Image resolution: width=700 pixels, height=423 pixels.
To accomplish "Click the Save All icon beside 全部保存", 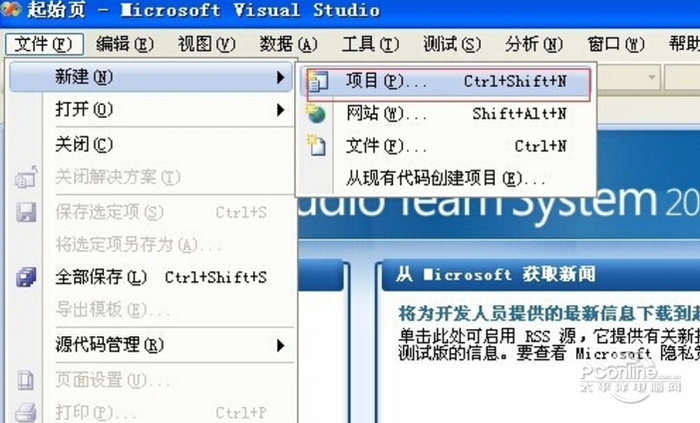I will tap(26, 277).
